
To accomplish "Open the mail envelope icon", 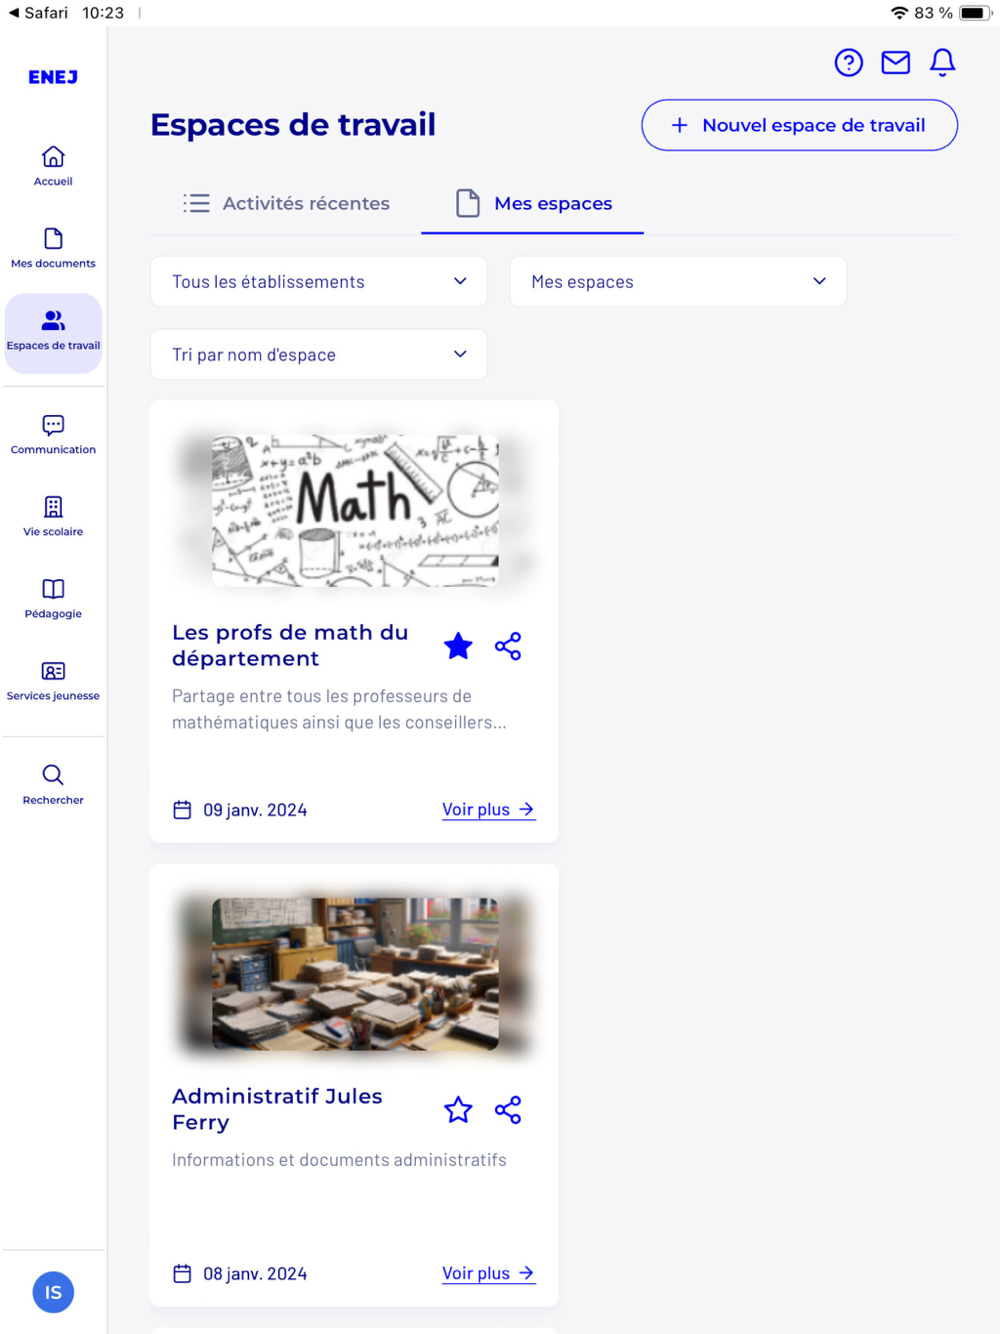I will pyautogui.click(x=895, y=63).
